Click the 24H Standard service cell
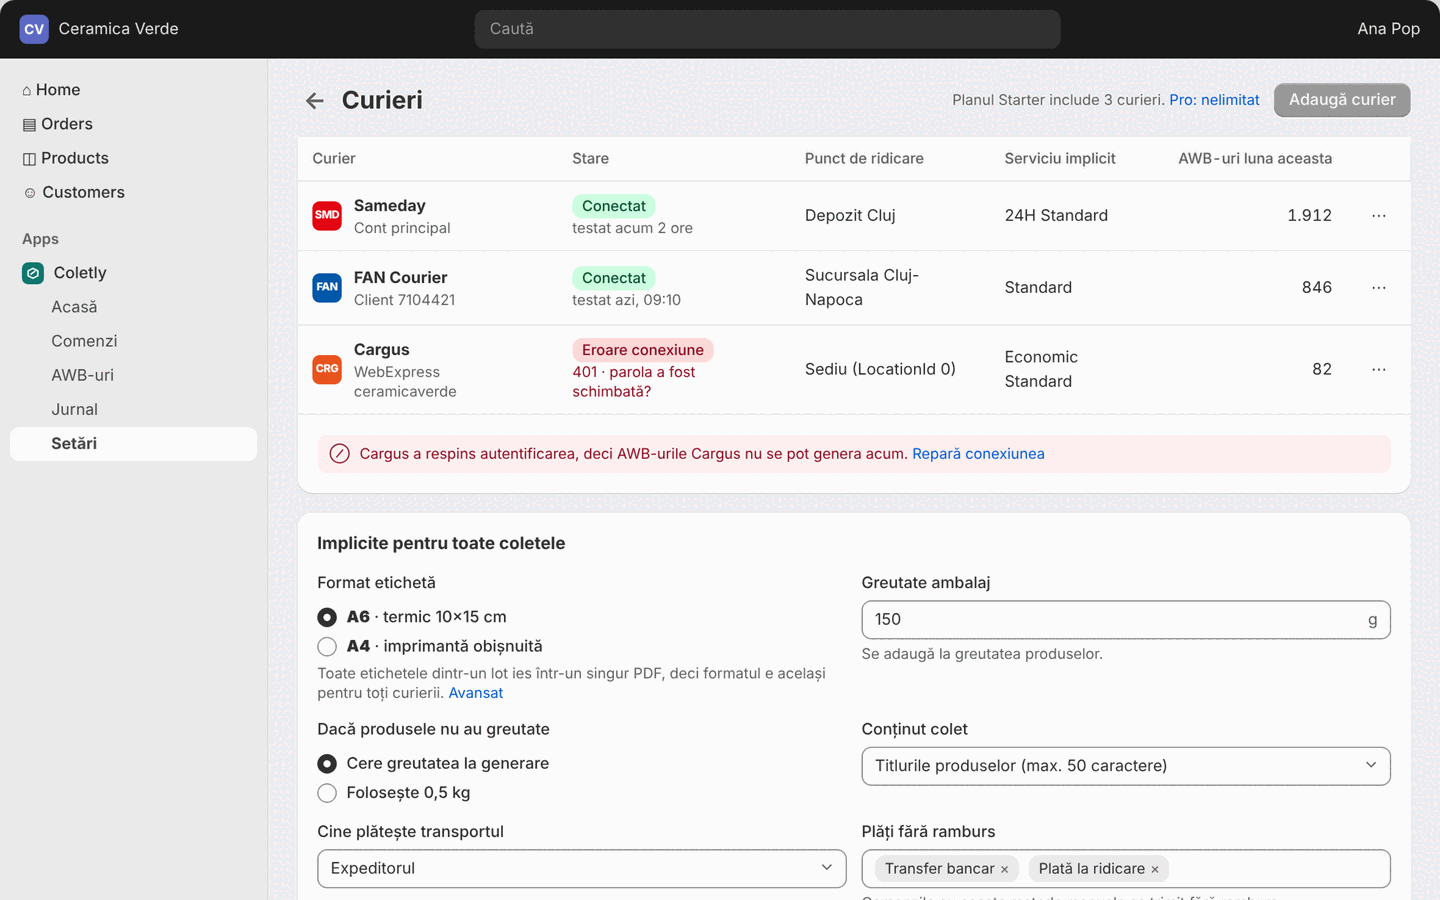The image size is (1440, 900). click(1056, 216)
